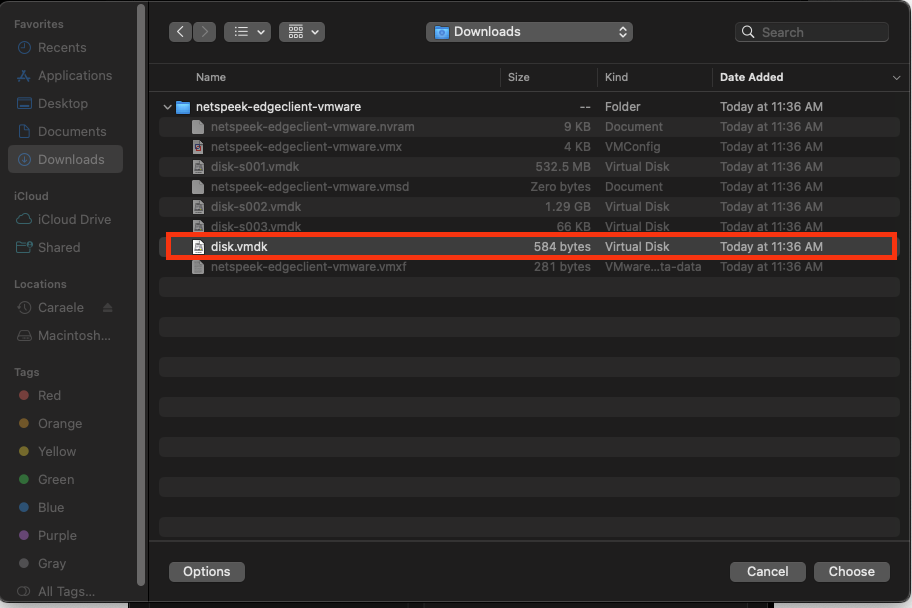Select Recents in the sidebar

click(x=62, y=48)
